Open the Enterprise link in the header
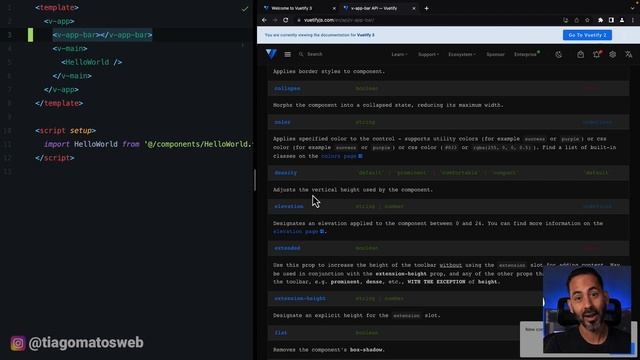This screenshot has width=640, height=360. tap(526, 54)
